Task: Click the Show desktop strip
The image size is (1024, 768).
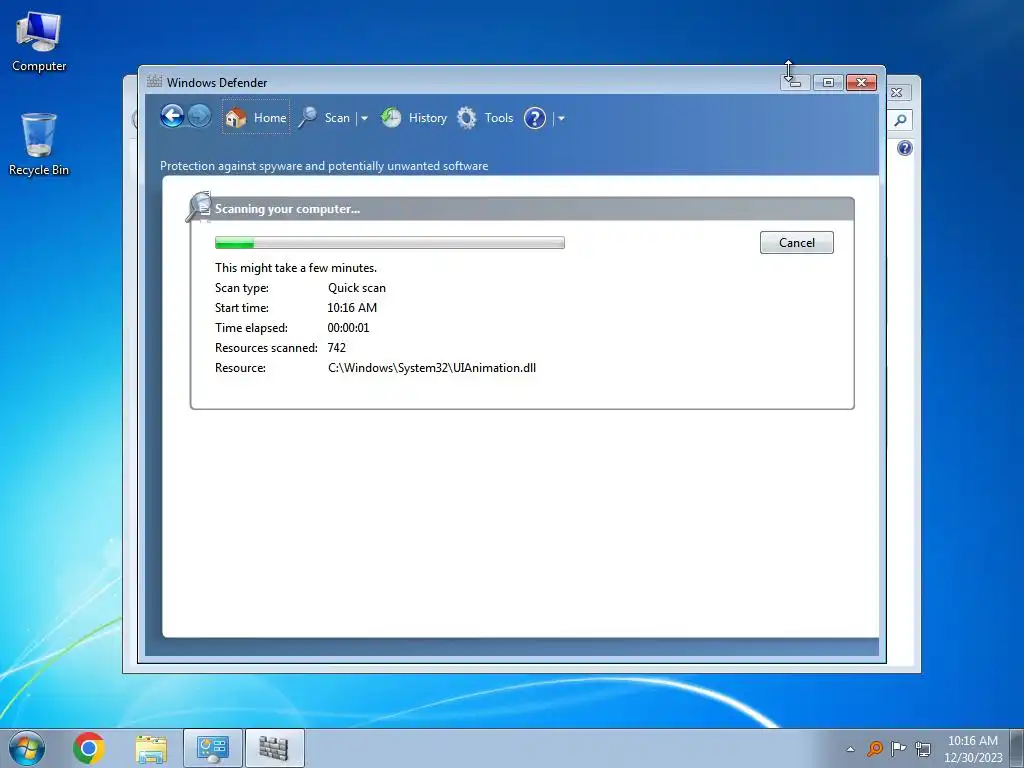Action: pyautogui.click(x=1017, y=748)
